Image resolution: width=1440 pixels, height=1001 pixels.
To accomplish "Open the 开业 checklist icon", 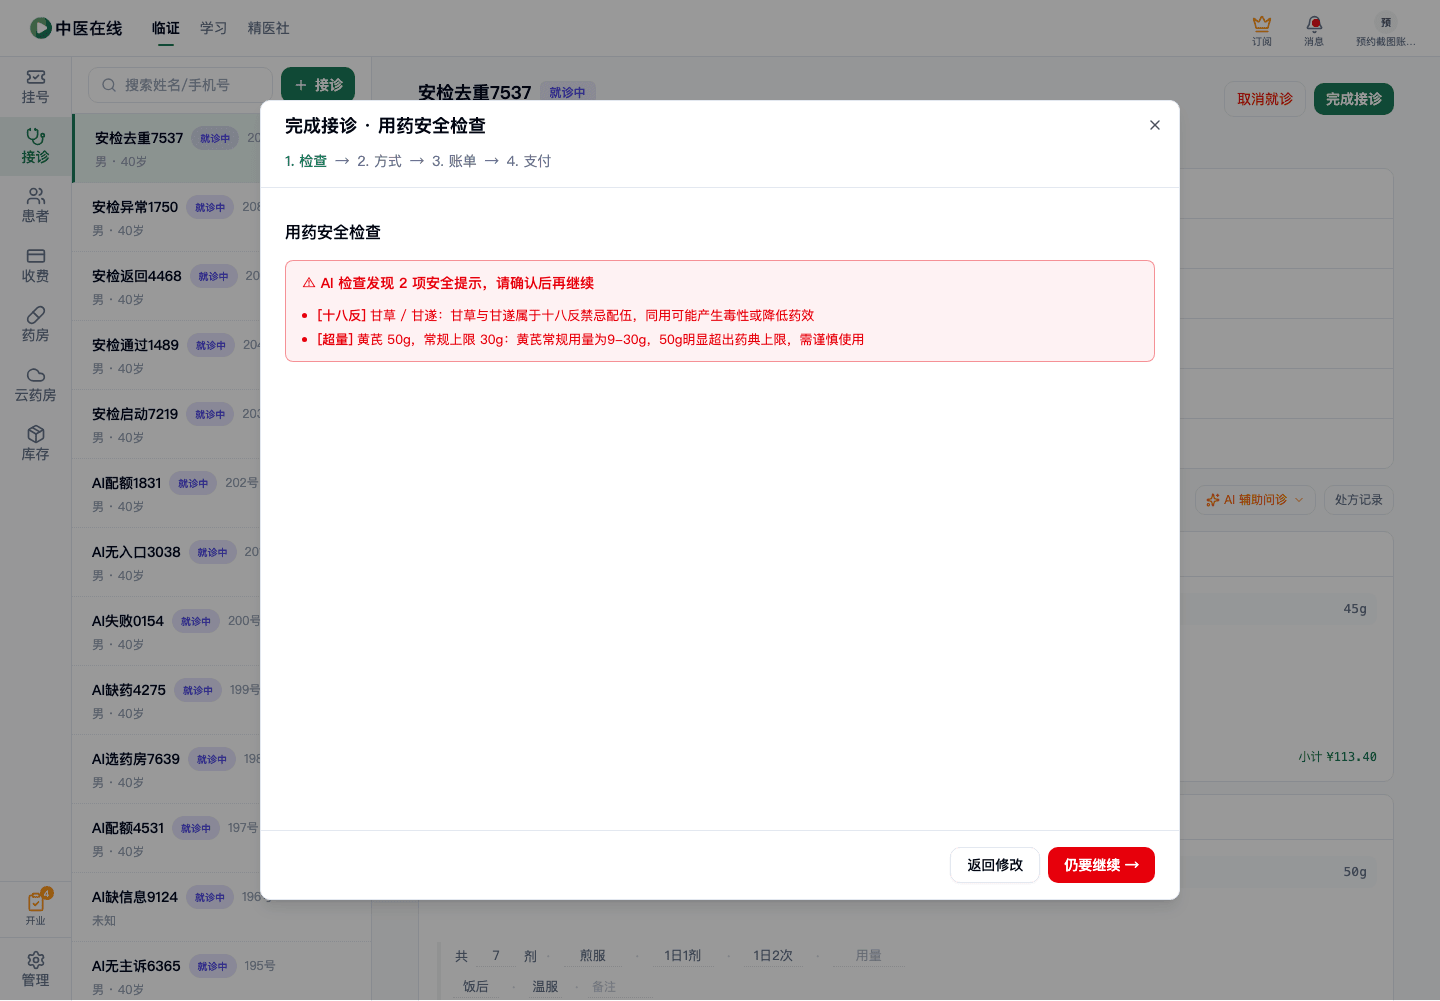I will [36, 909].
